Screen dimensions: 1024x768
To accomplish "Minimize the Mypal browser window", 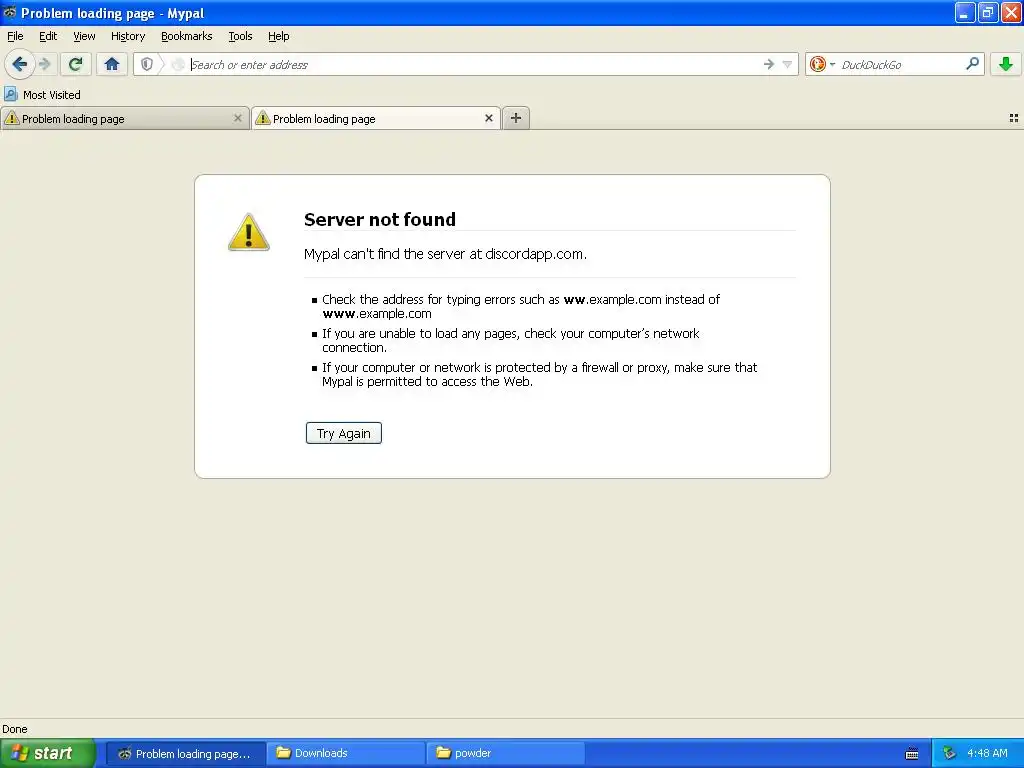I will (x=965, y=12).
